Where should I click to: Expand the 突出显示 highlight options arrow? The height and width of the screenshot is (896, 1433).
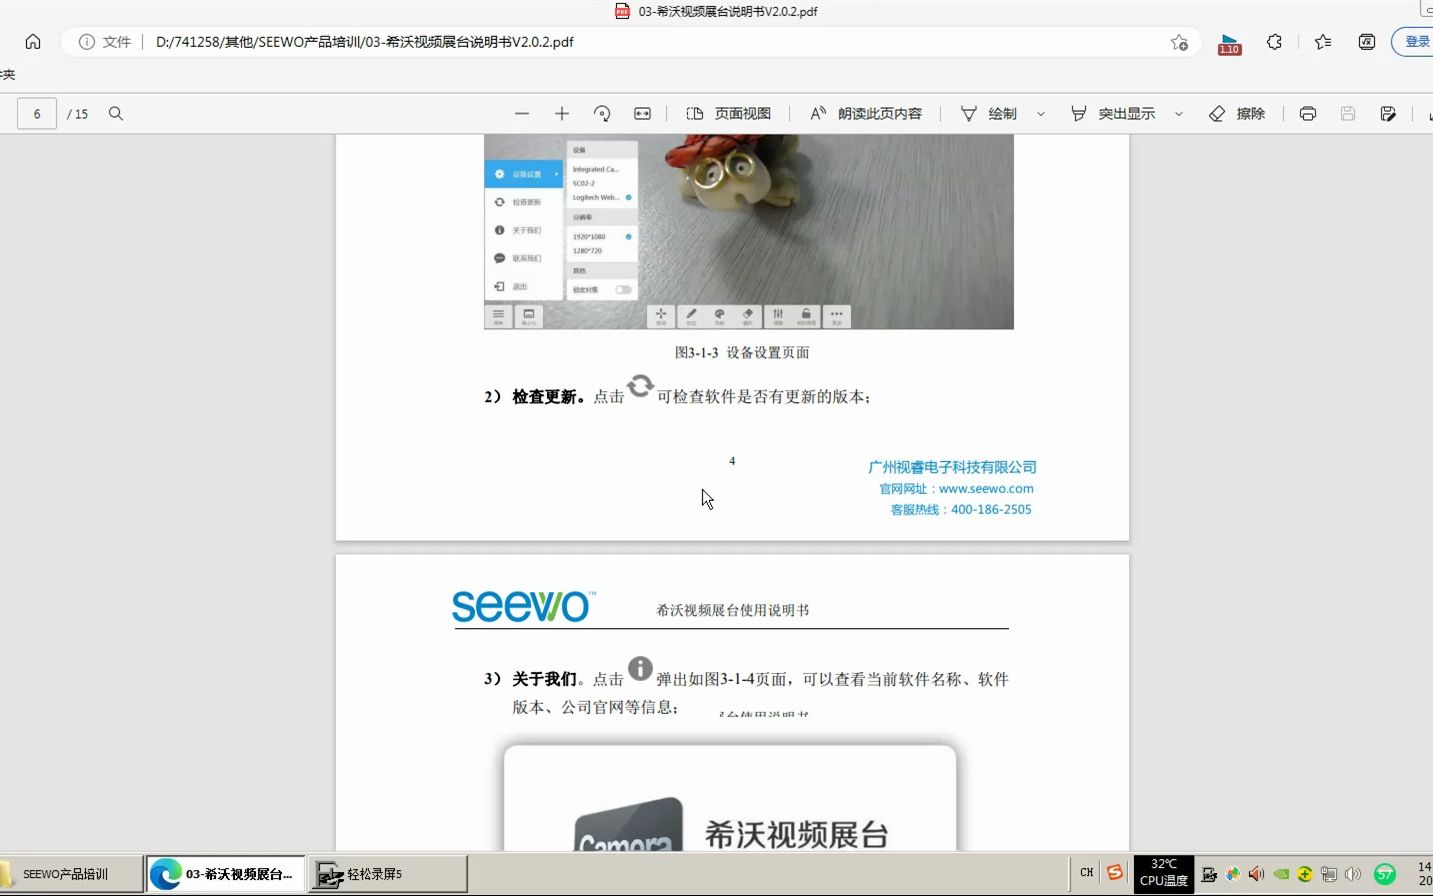1179,114
